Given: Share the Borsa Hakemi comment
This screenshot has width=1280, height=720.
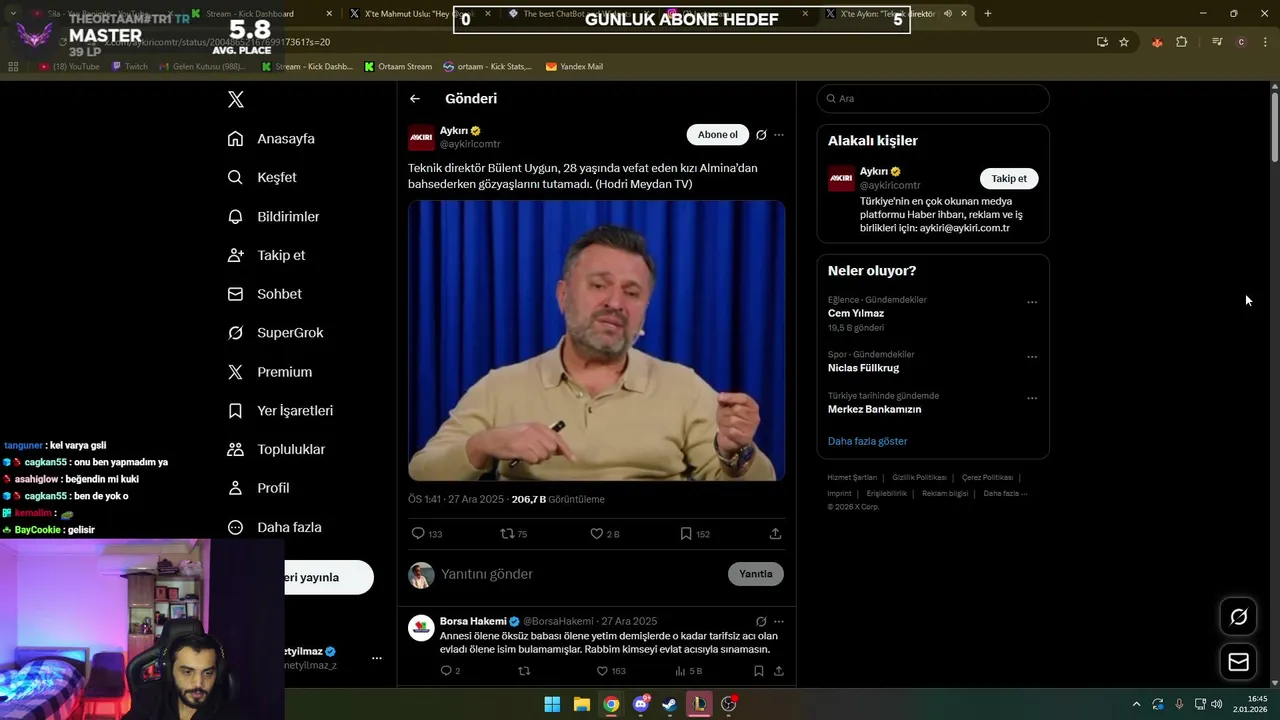Looking at the screenshot, I should tap(778, 671).
